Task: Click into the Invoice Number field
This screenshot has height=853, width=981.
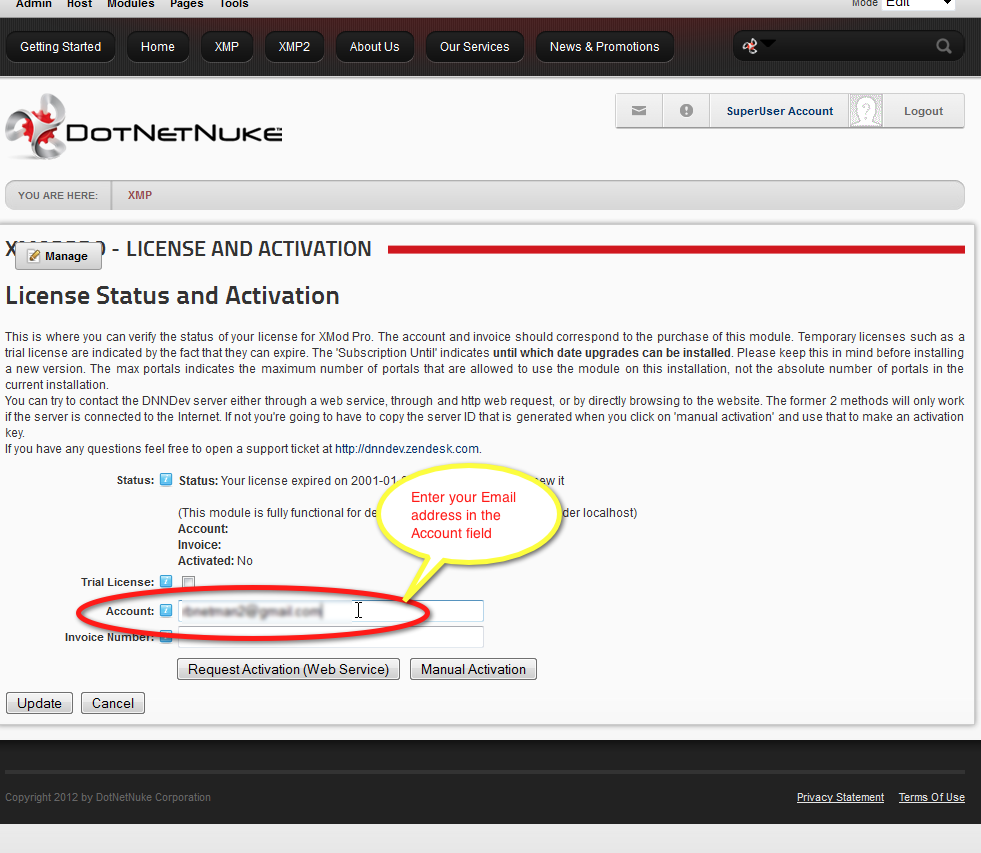Action: point(330,637)
